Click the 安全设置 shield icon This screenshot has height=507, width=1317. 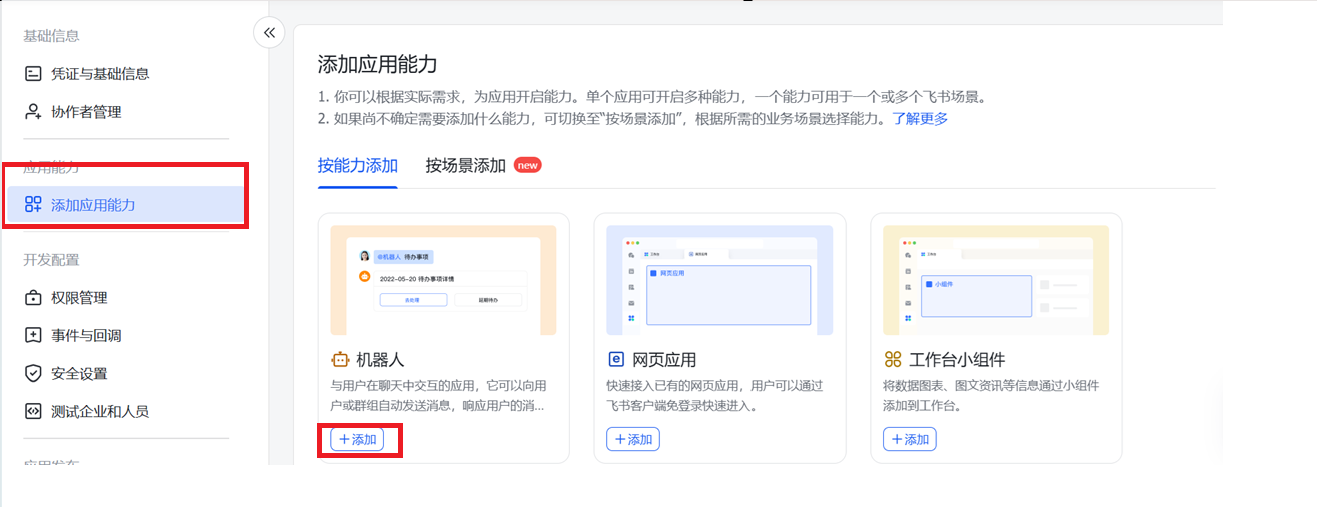tap(33, 374)
